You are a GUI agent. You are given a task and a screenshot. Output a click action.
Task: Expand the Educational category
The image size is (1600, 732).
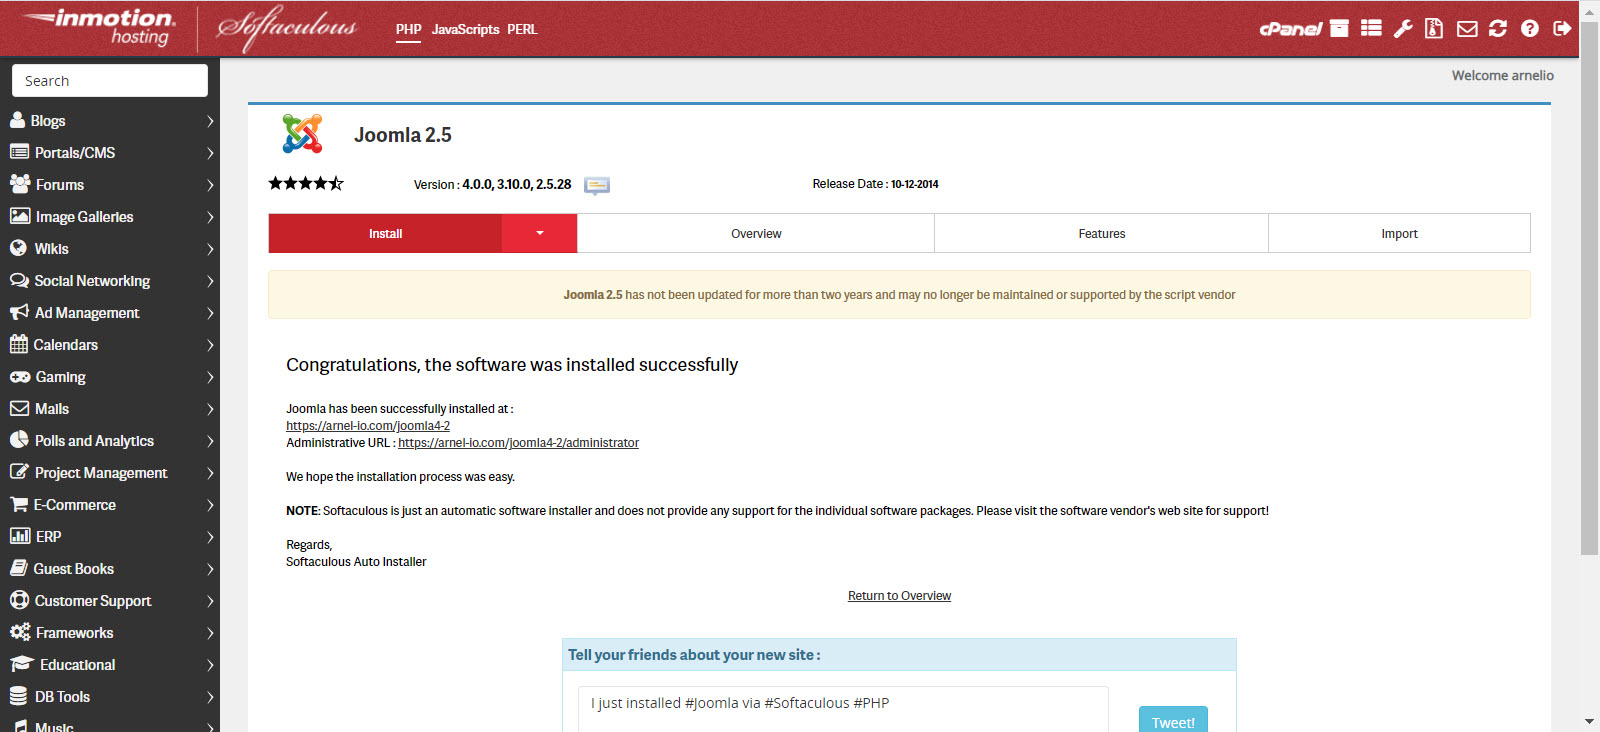click(210, 665)
